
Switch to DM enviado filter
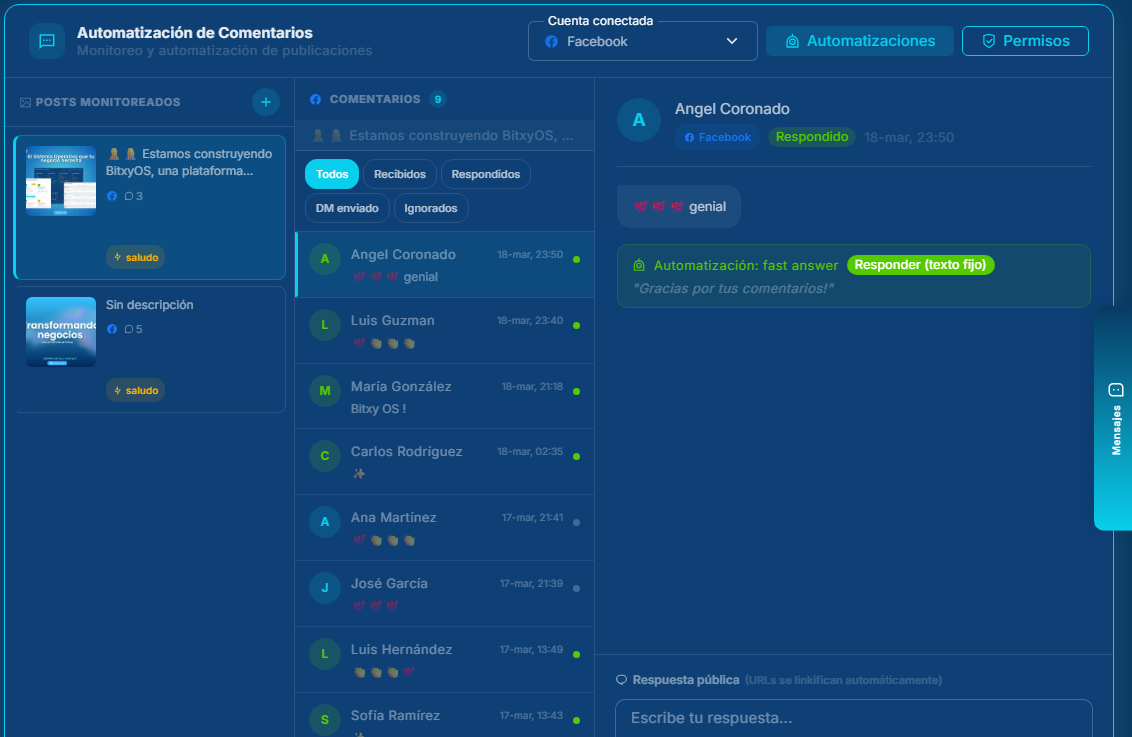coord(347,208)
